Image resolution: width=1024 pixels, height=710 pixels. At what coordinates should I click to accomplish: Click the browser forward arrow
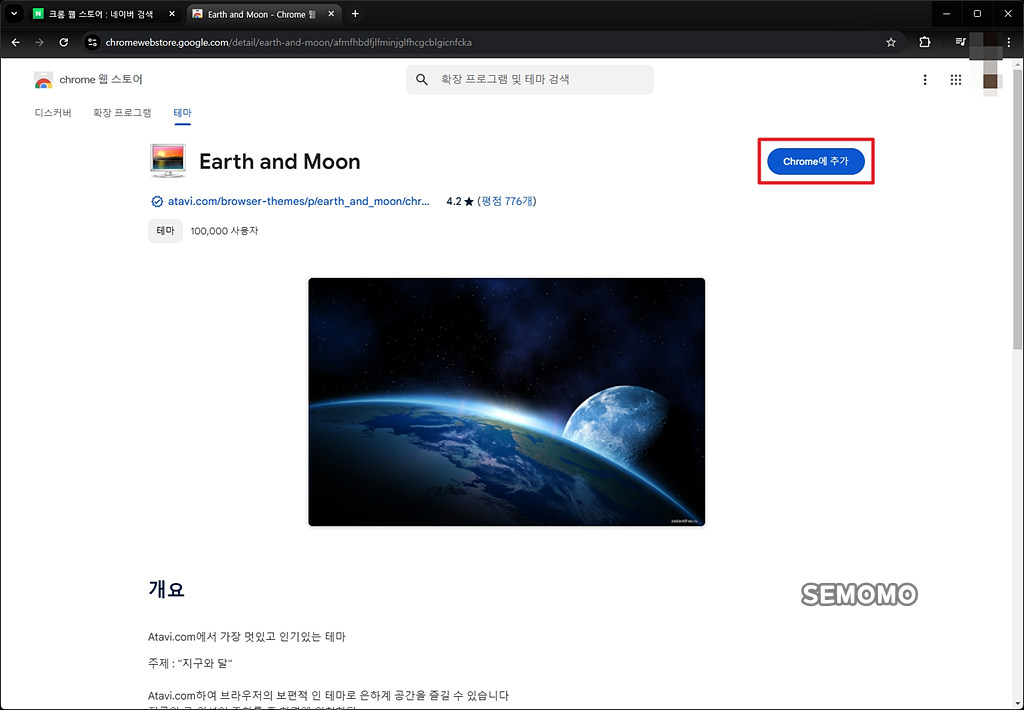coord(39,42)
